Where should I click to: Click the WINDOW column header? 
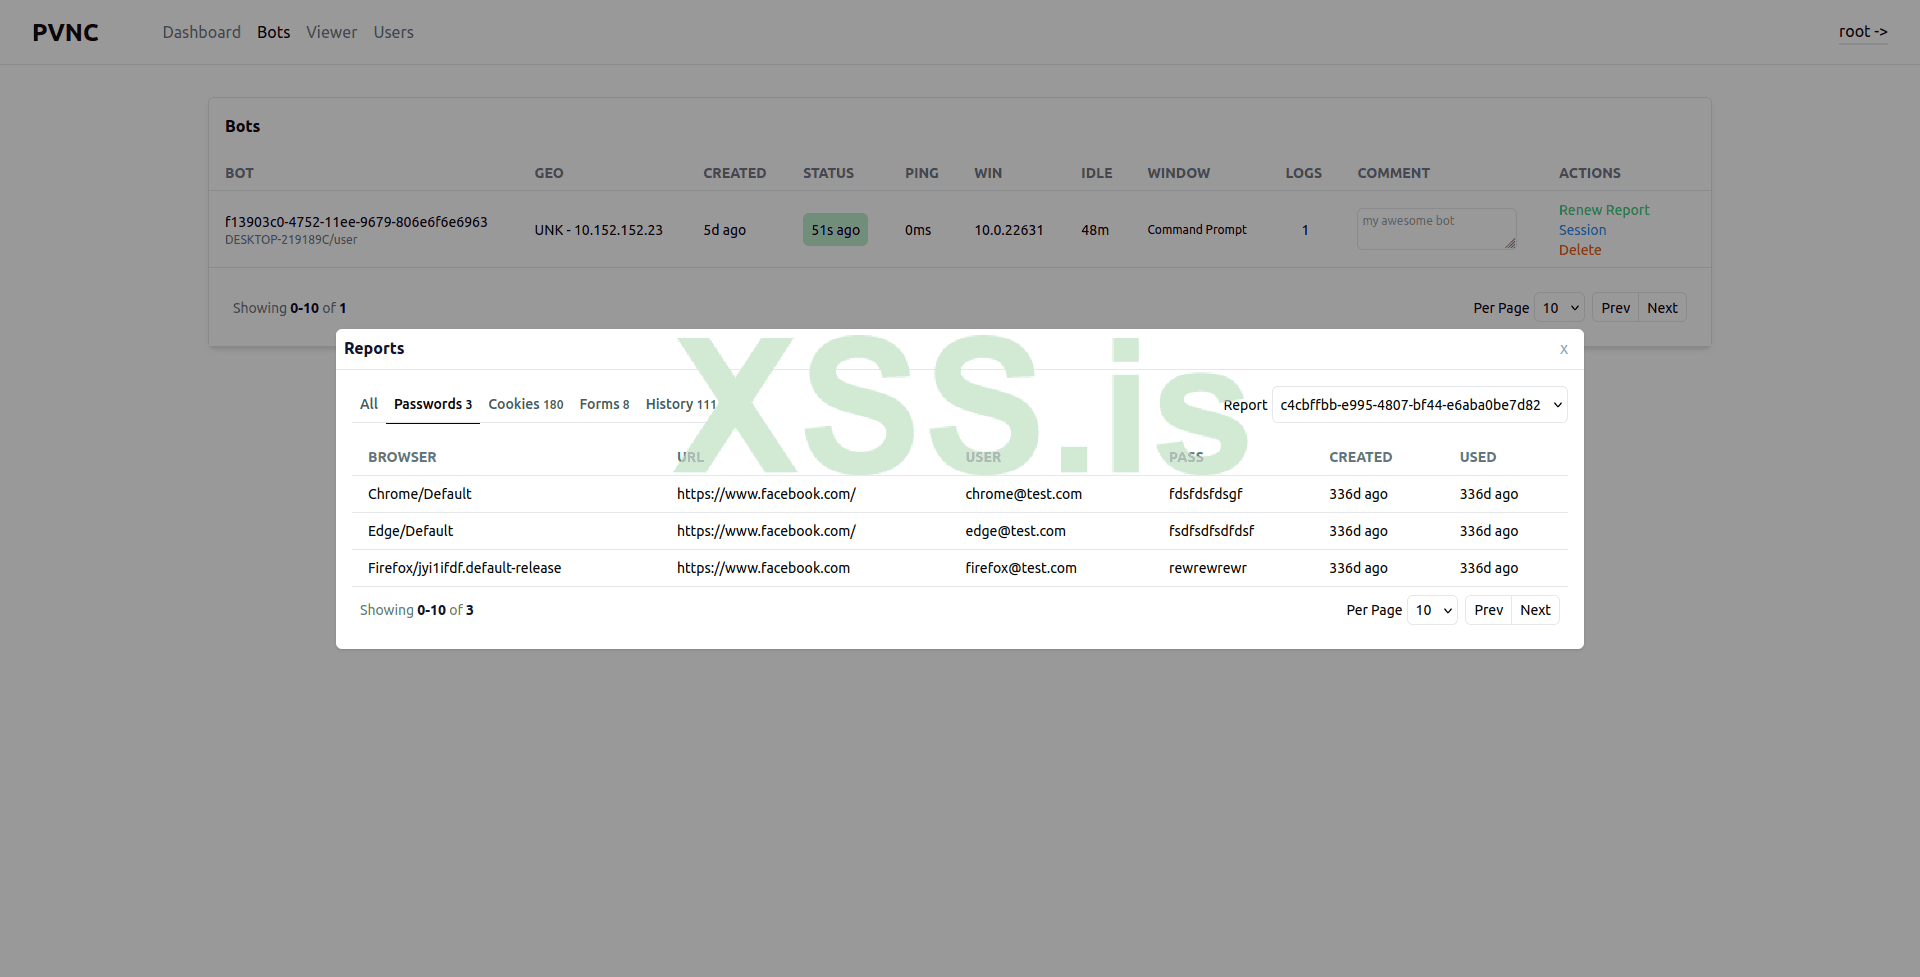point(1179,173)
